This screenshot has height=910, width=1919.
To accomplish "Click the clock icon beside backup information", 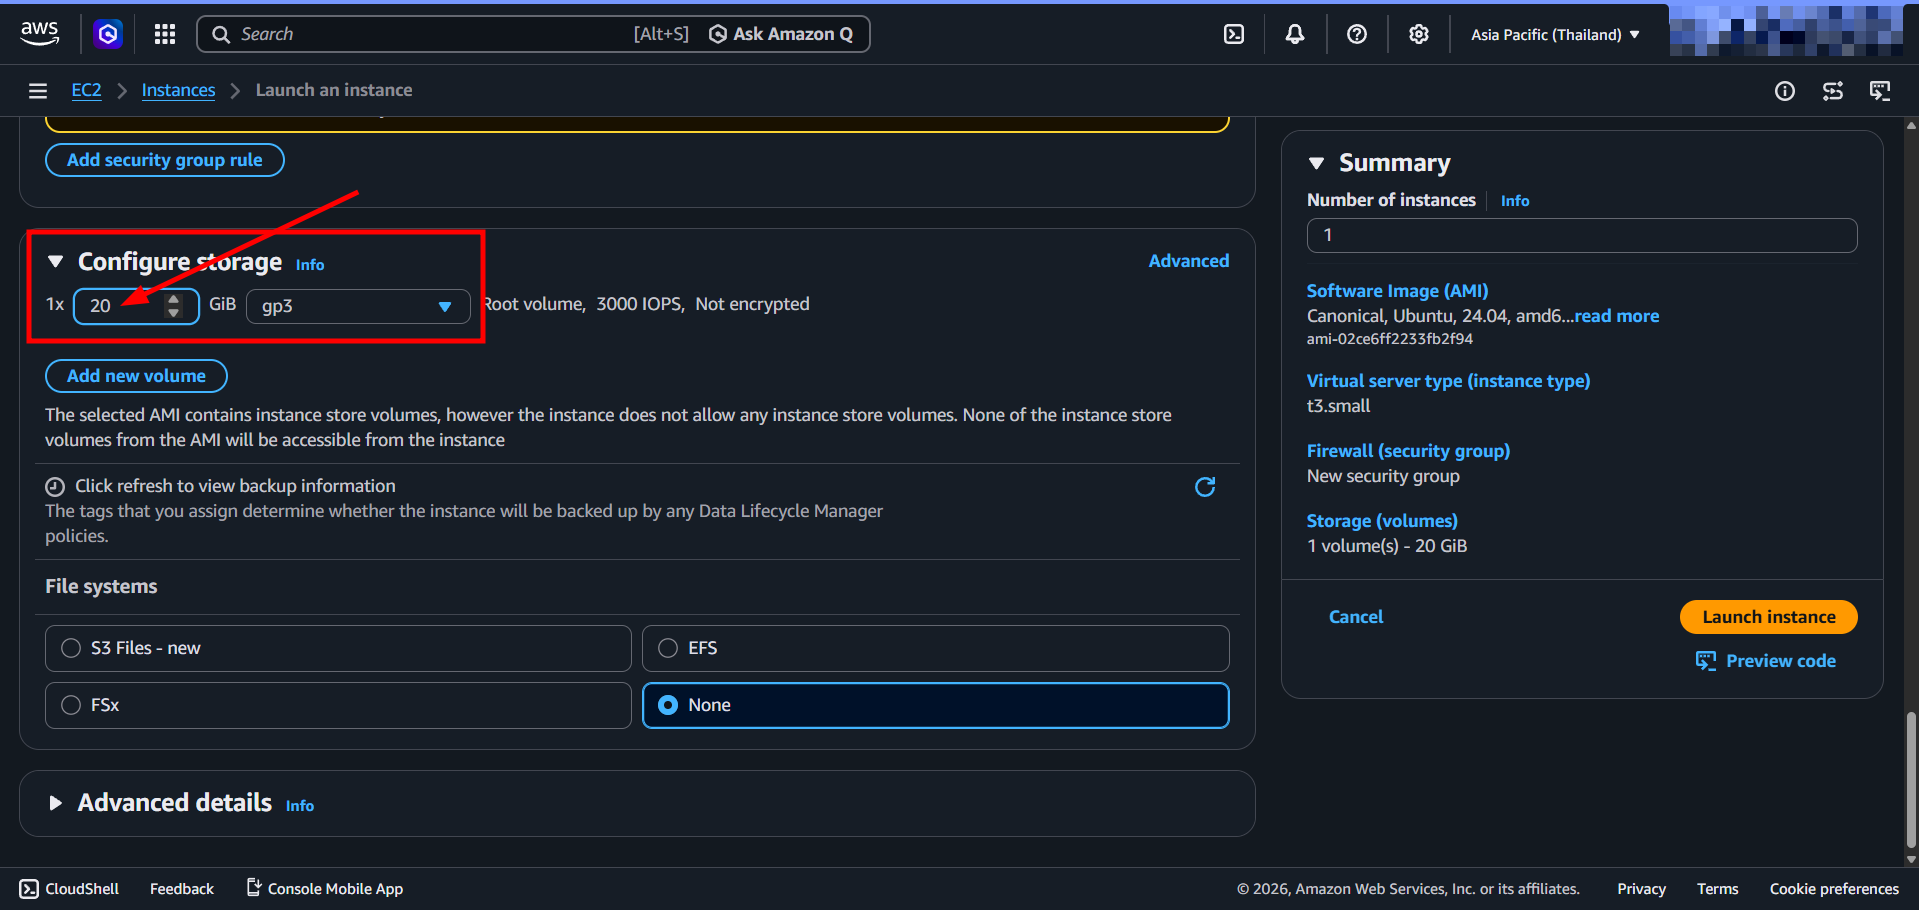I will coord(55,487).
